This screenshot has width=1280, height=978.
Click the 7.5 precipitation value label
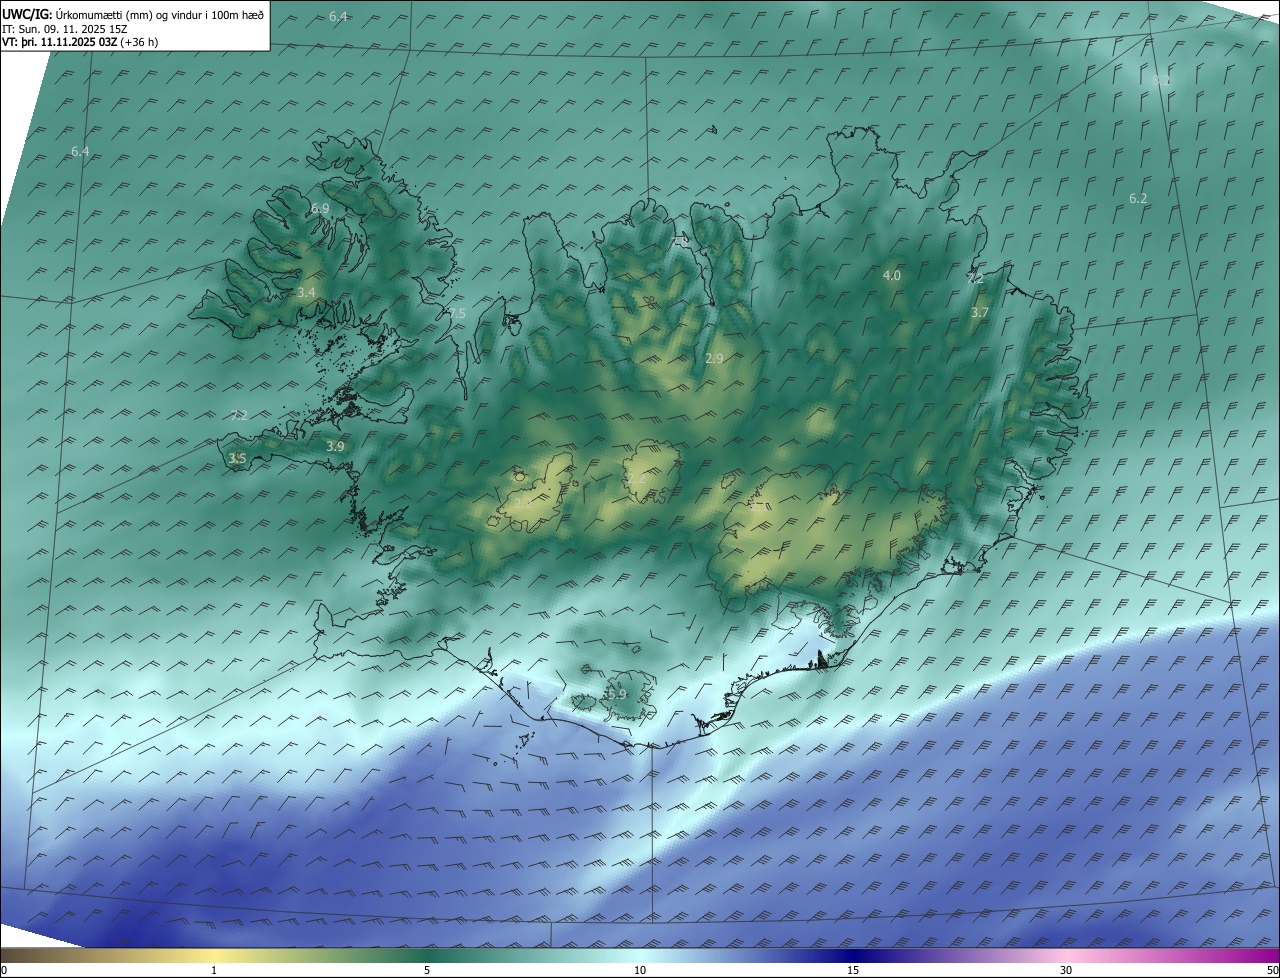(x=457, y=313)
